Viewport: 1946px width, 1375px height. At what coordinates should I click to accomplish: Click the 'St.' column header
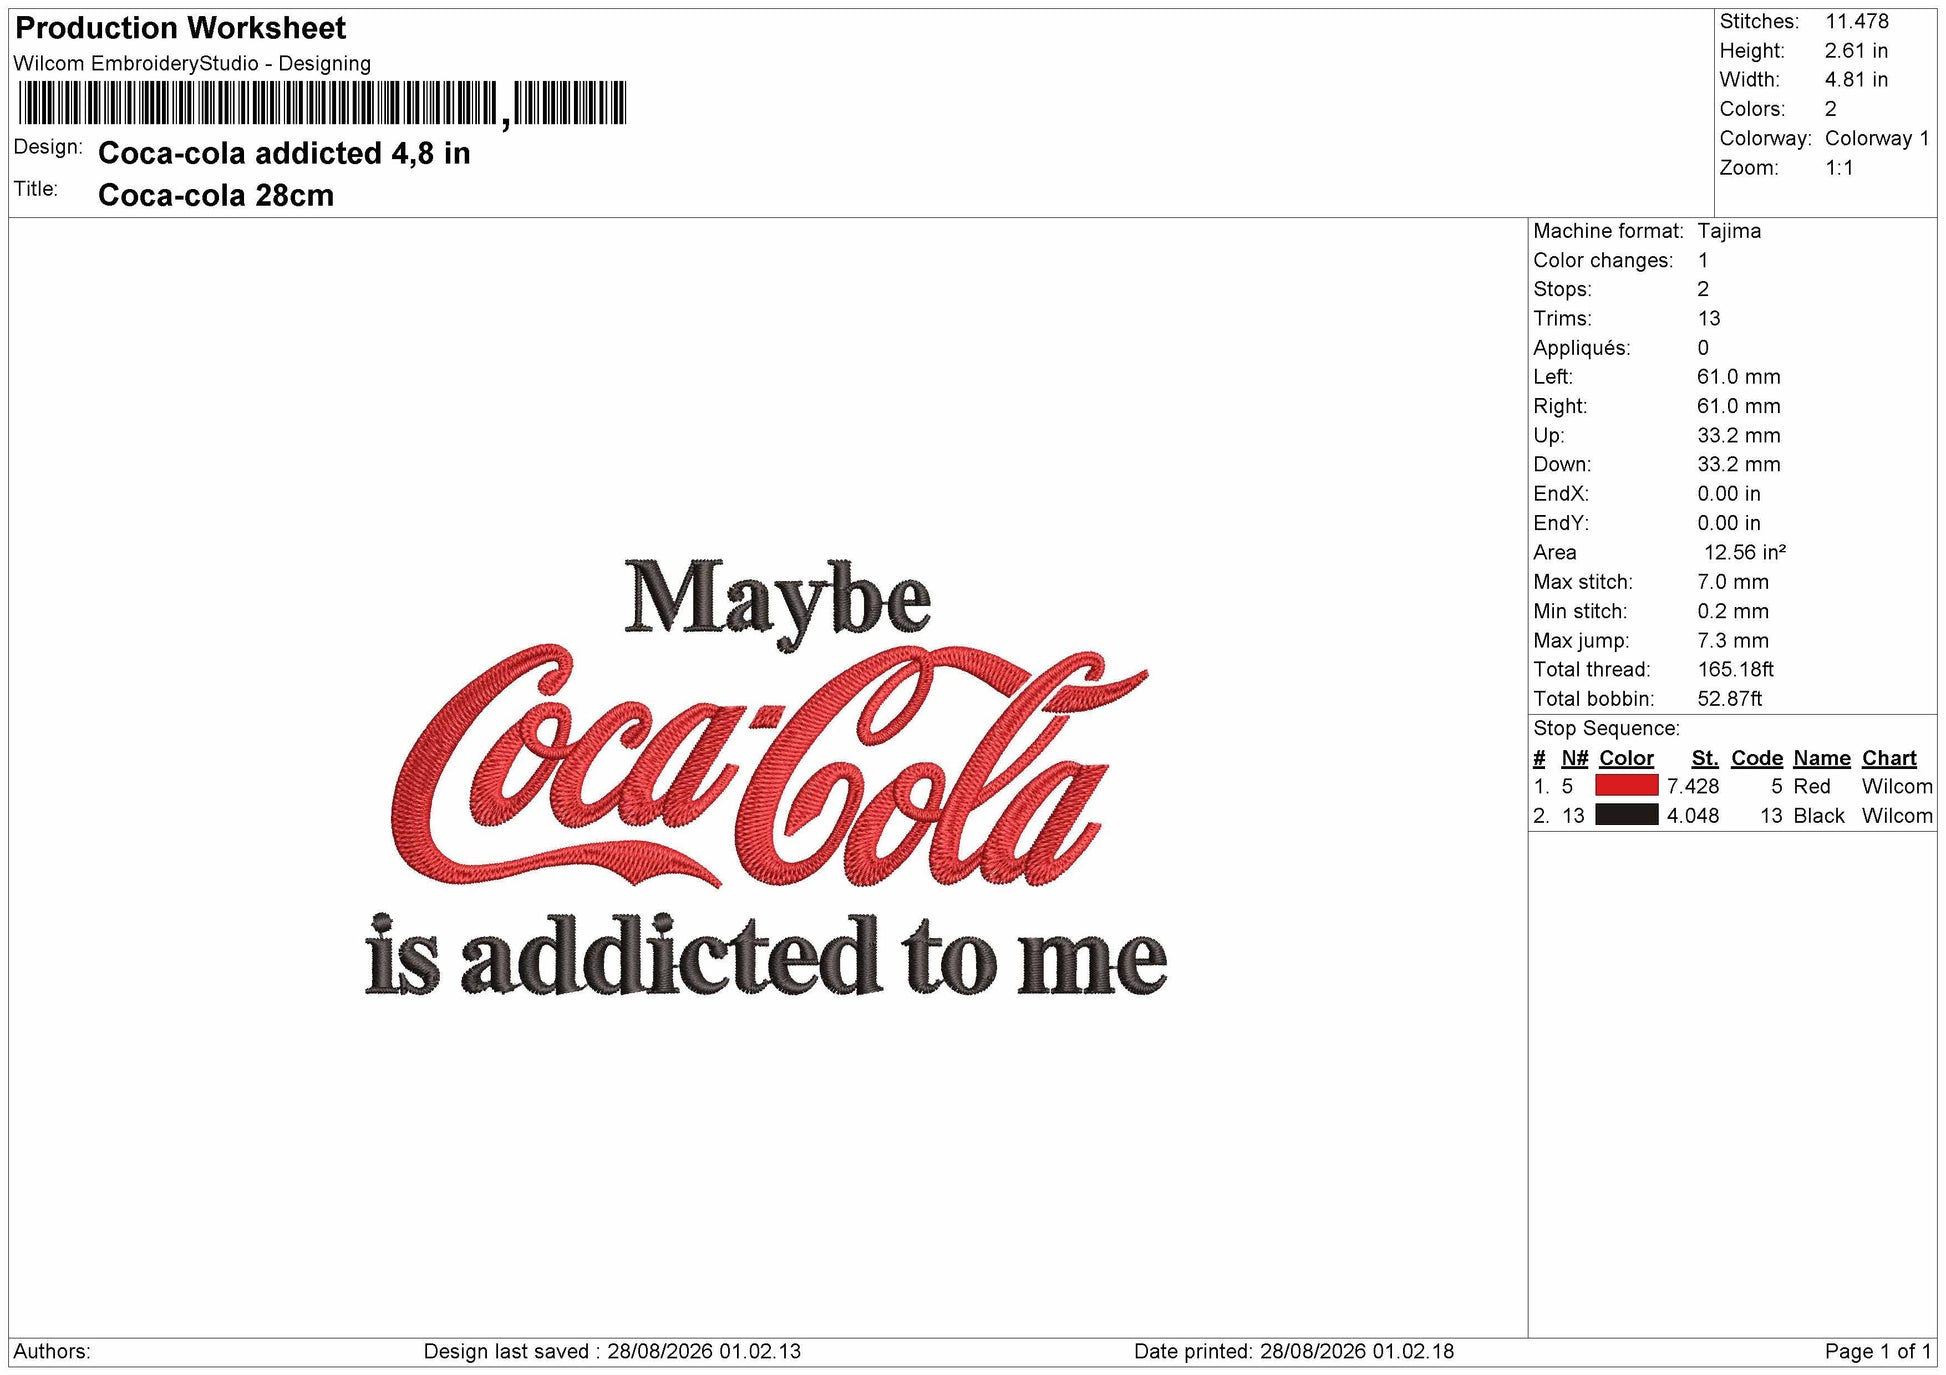pyautogui.click(x=1705, y=758)
